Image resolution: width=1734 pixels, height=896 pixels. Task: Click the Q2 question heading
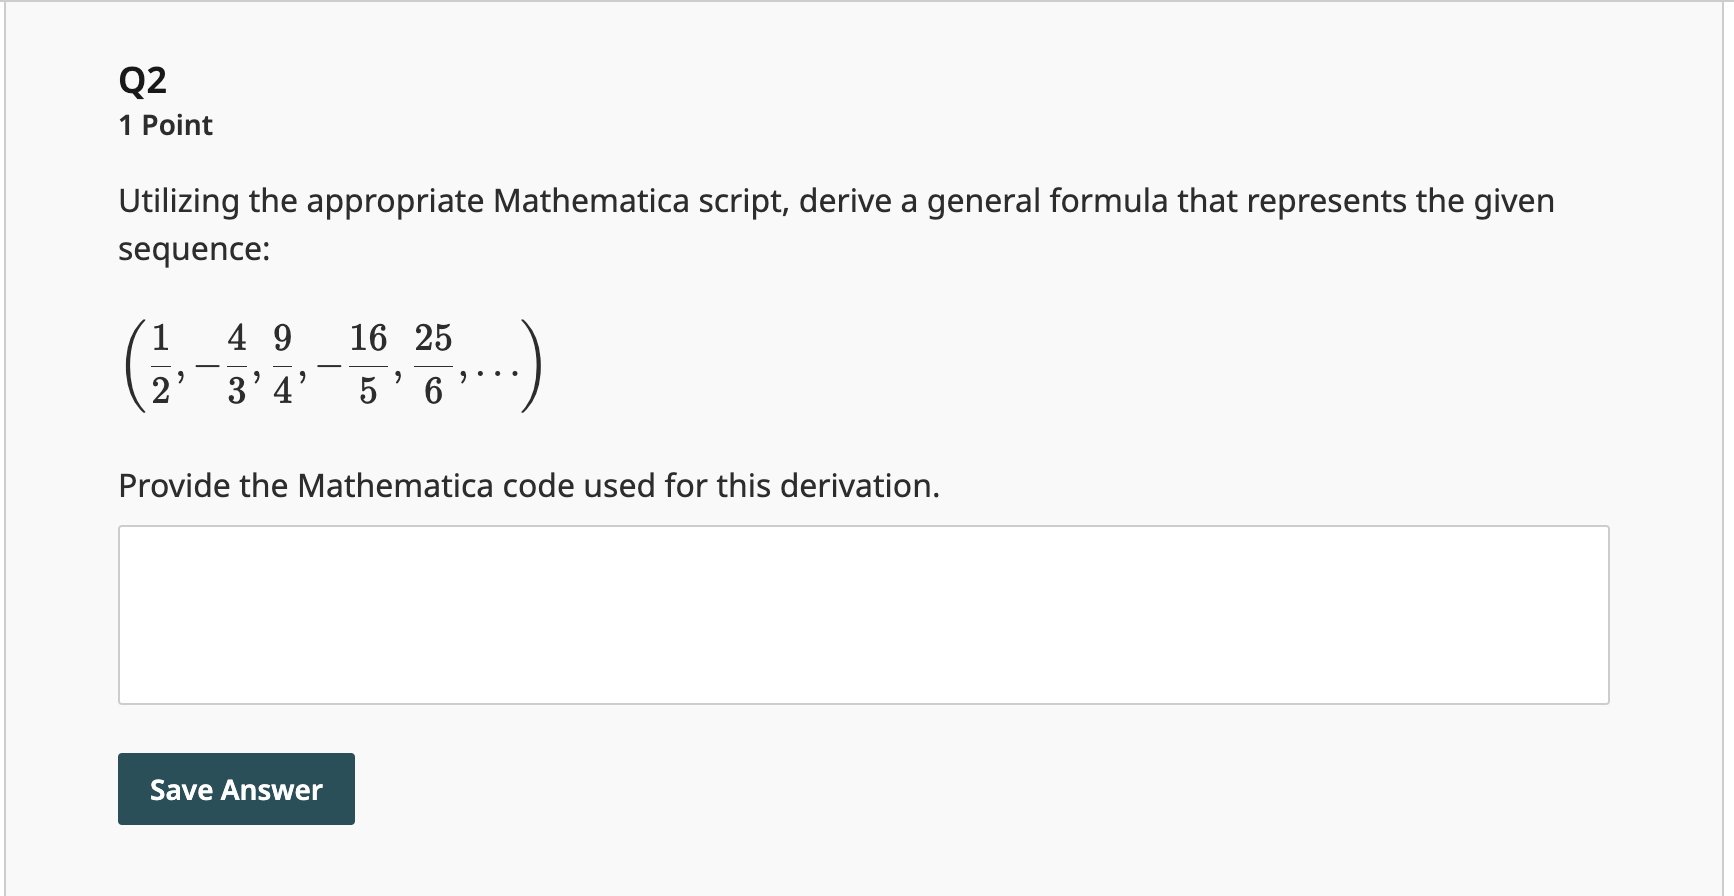click(x=142, y=80)
